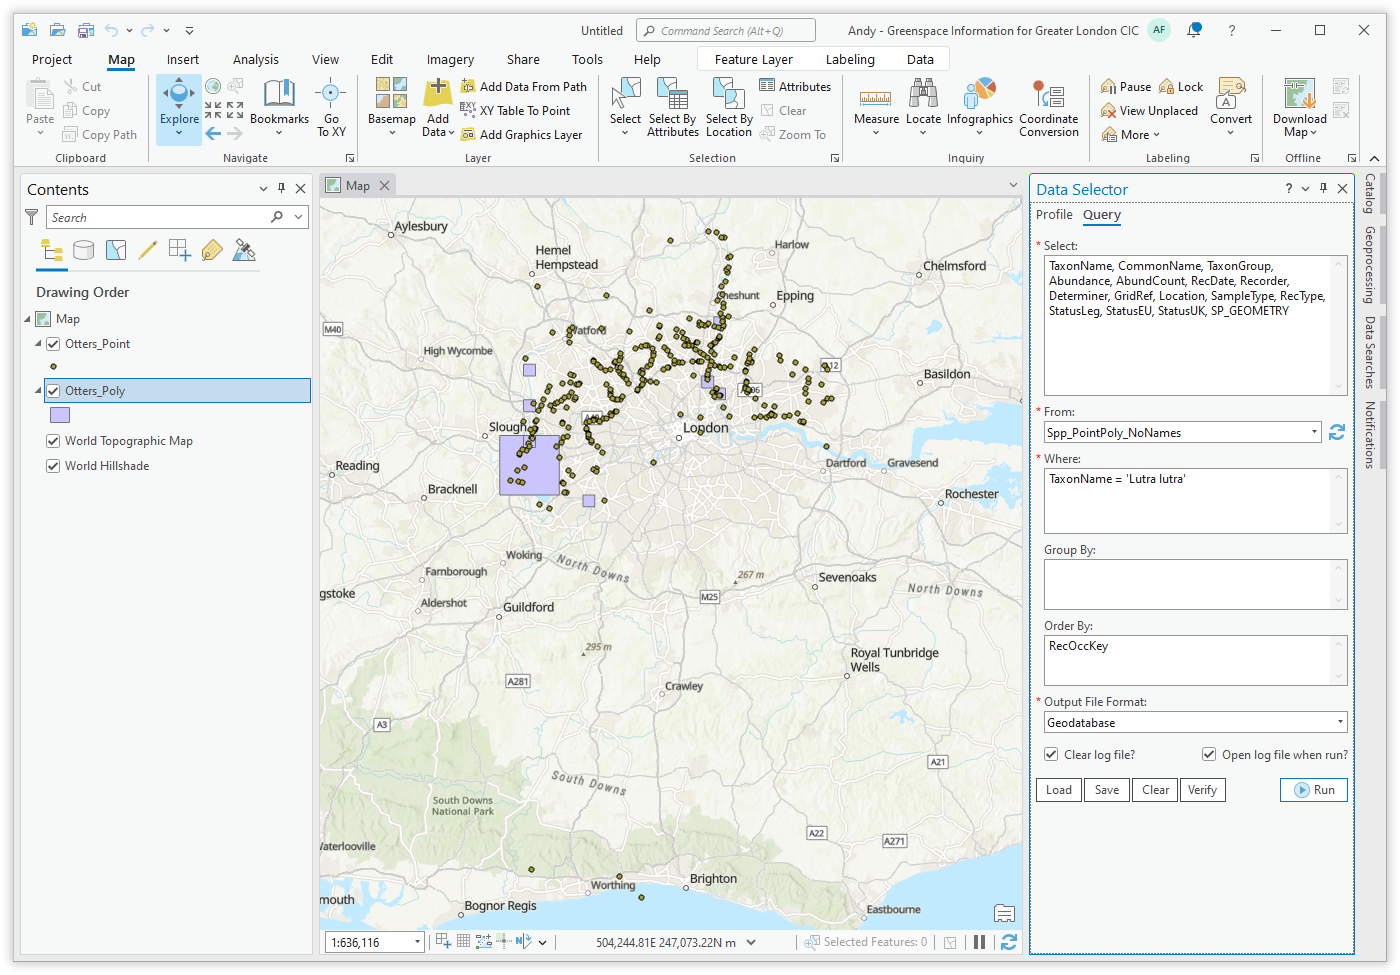The height and width of the screenshot is (975, 1400).
Task: Run the data selector query
Action: [1314, 790]
